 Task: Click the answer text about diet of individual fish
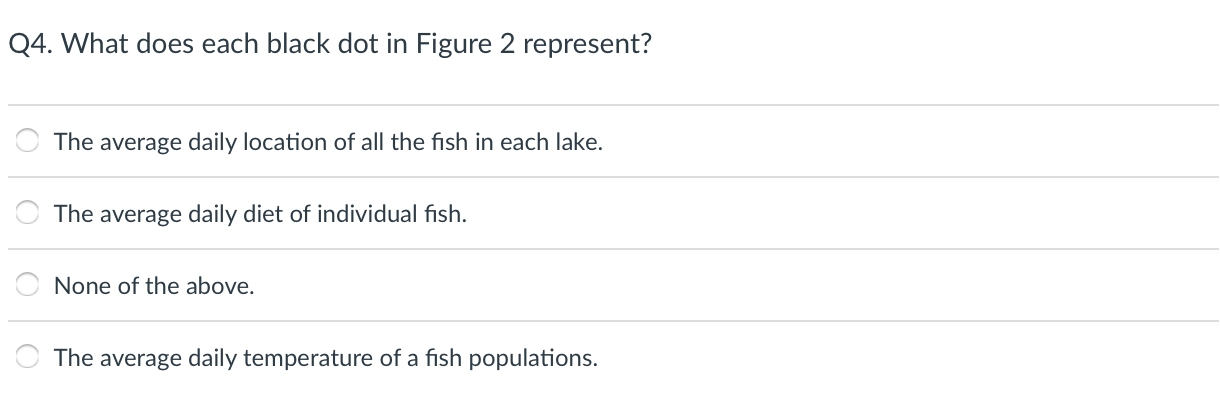point(261,214)
